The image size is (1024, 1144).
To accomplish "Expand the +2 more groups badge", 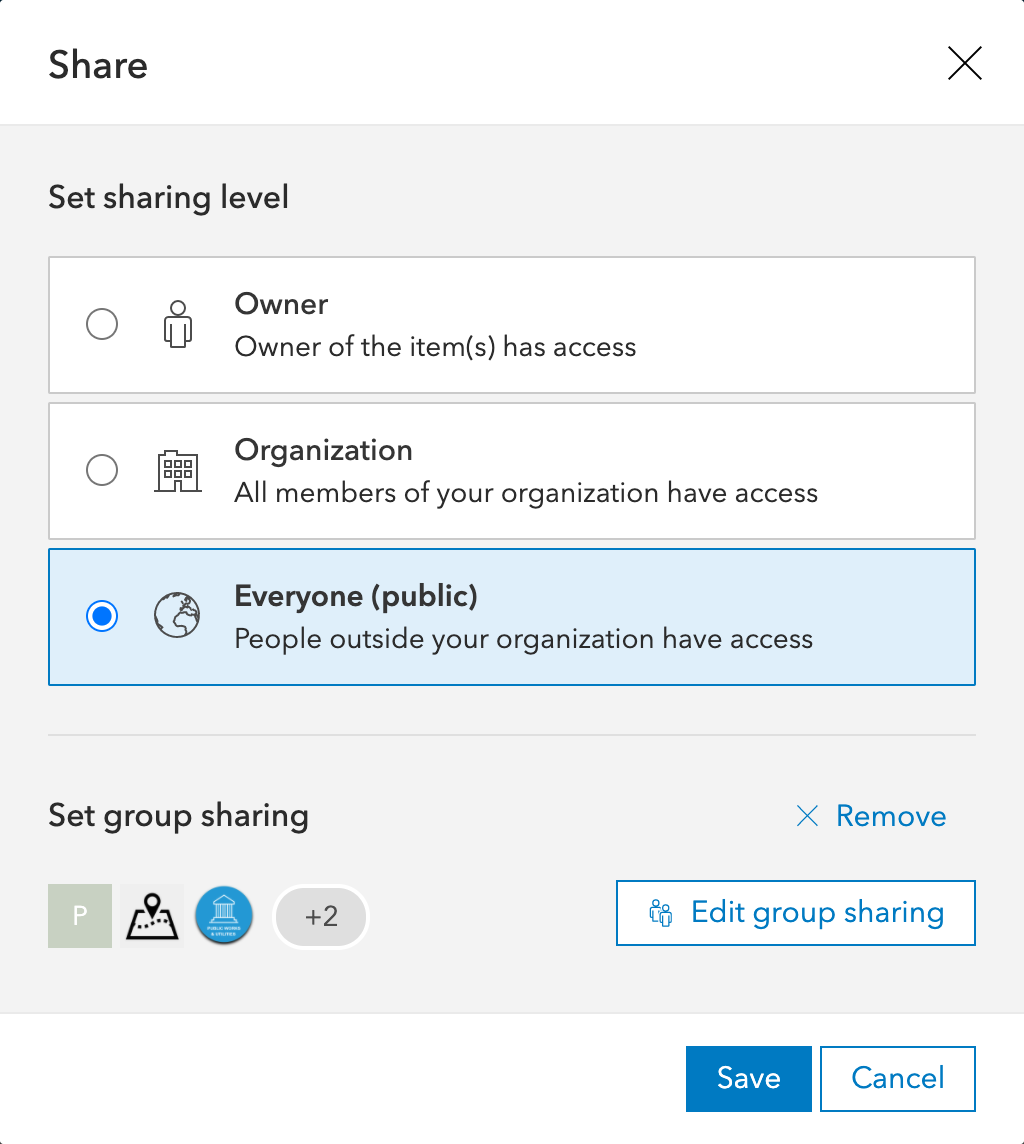I will [x=321, y=916].
